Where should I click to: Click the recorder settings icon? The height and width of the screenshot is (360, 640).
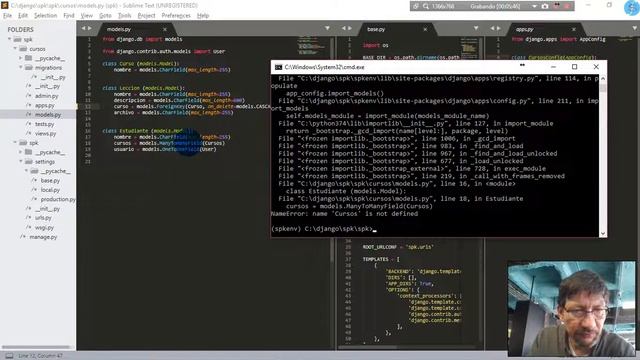[416, 6]
